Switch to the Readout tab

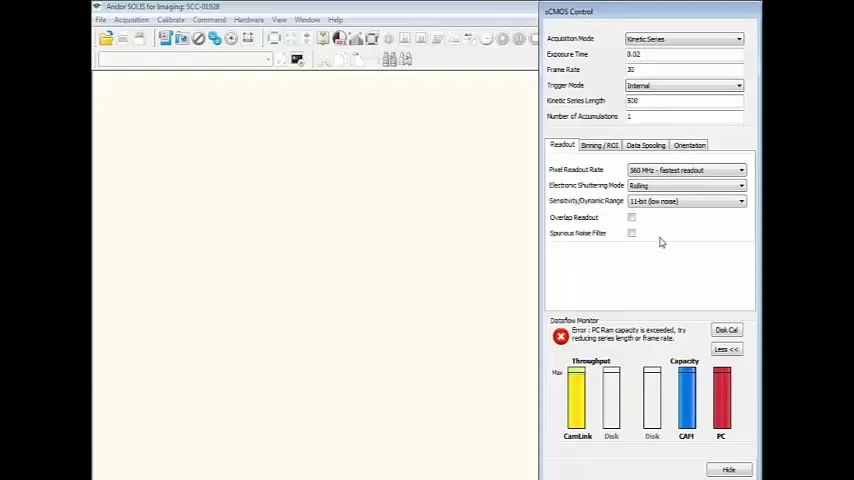(562, 144)
